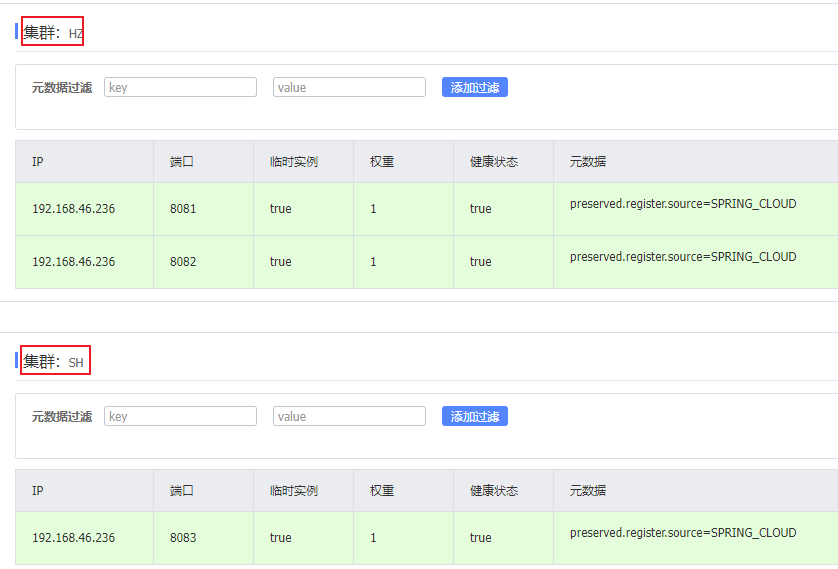Image resolution: width=838 pixels, height=569 pixels.
Task: Click the 健康状态 header in SH table
Action: 494,491
